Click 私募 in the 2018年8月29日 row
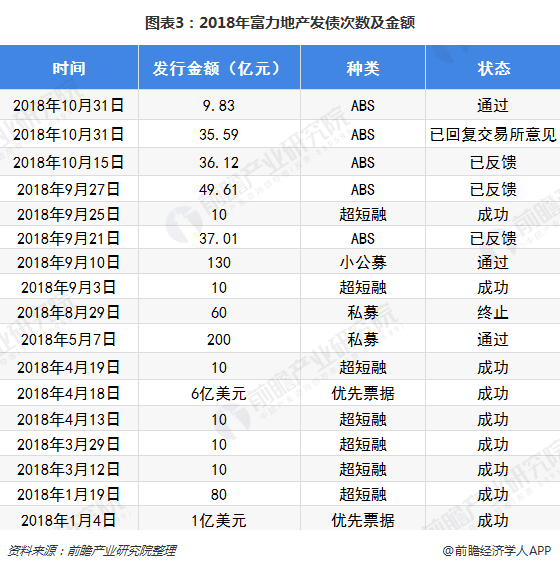The height and width of the screenshot is (569, 560). coord(363,312)
